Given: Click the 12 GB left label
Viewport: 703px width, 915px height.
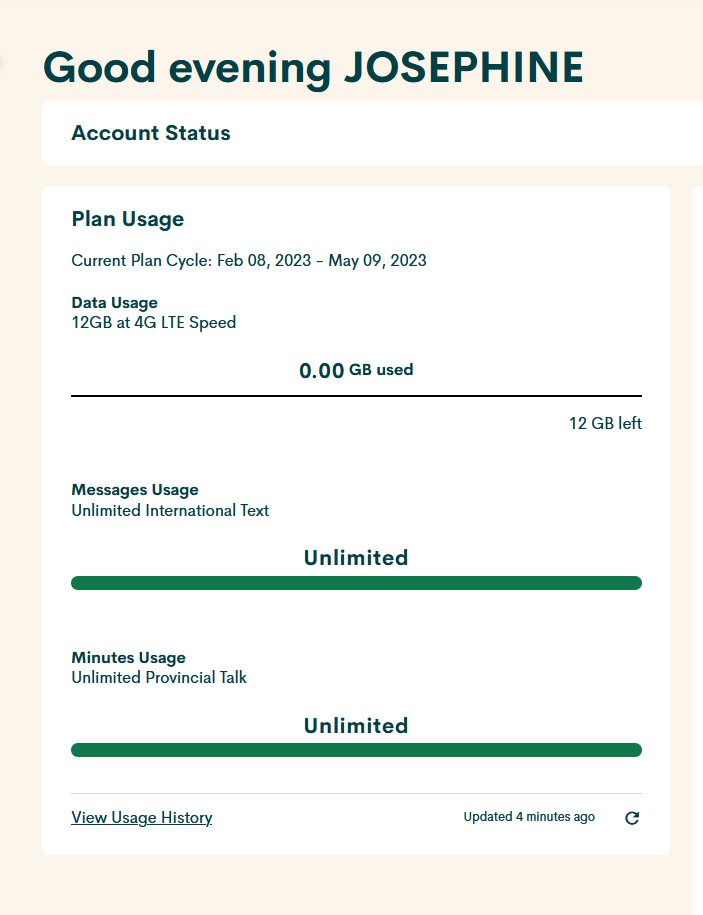Looking at the screenshot, I should (x=604, y=423).
